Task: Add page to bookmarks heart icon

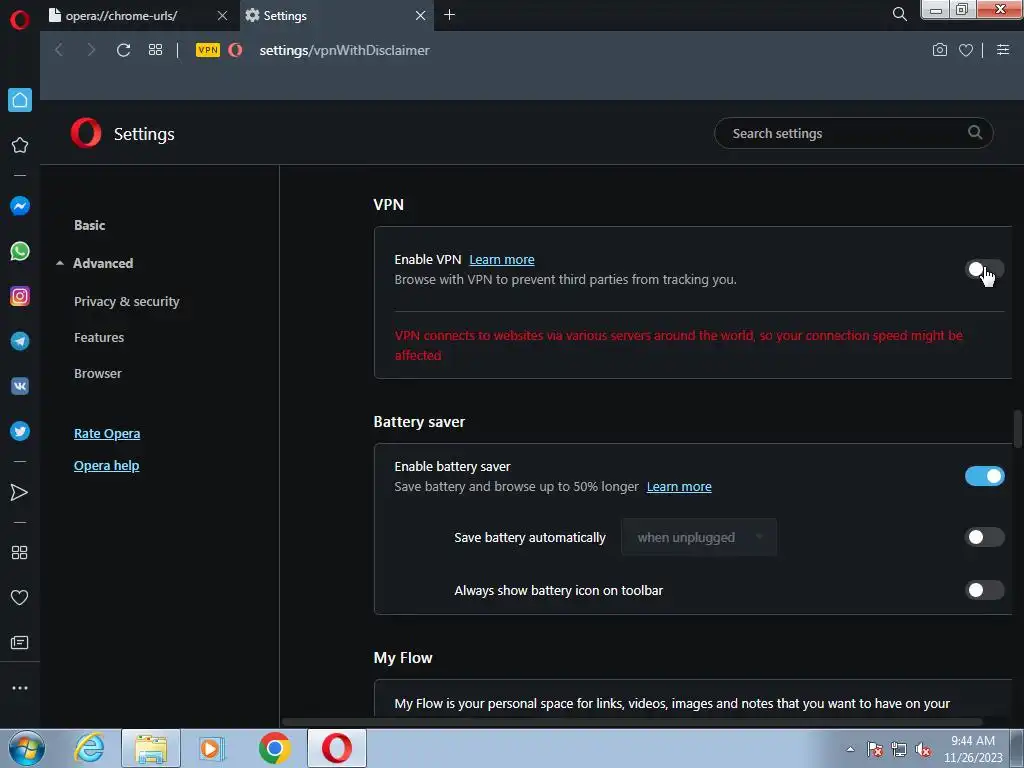Action: point(966,50)
